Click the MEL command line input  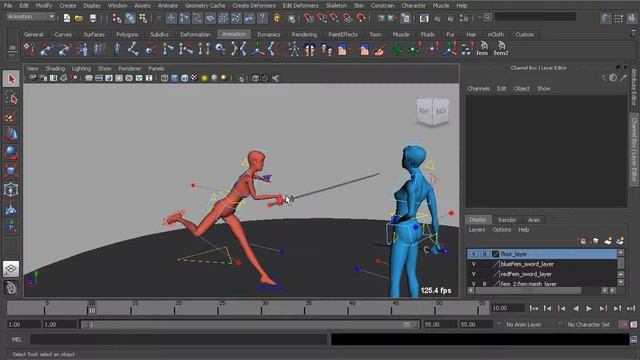coord(178,339)
